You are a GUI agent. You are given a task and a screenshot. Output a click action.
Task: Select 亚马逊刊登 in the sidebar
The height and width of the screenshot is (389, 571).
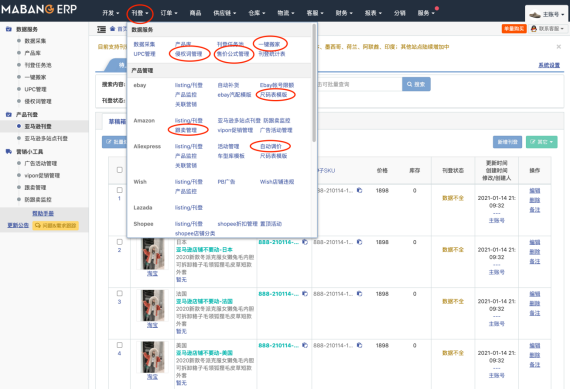tap(38, 126)
